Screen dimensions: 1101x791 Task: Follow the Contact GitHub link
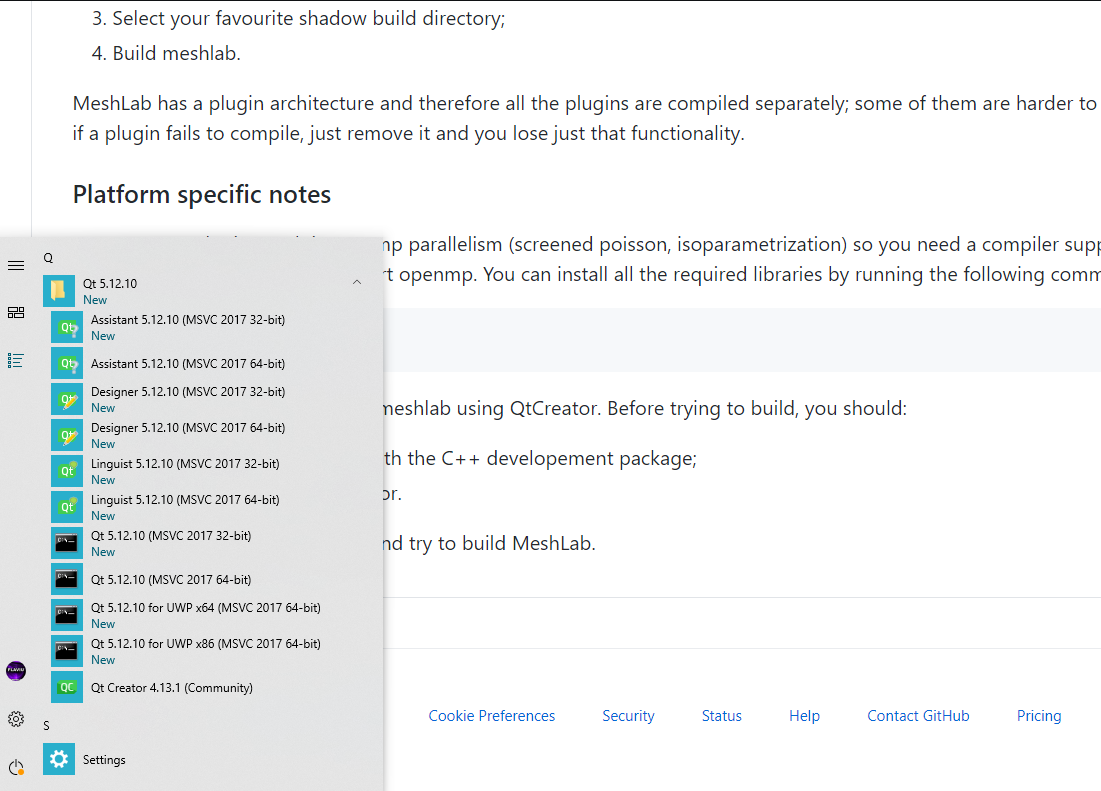[918, 715]
